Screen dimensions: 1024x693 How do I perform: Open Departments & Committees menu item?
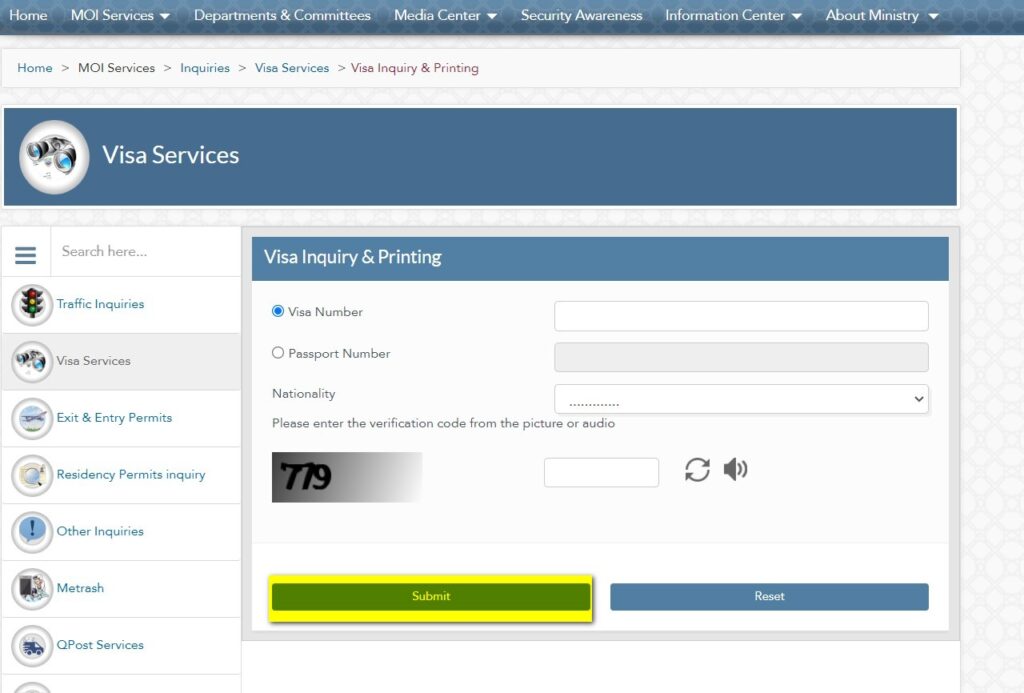point(282,16)
